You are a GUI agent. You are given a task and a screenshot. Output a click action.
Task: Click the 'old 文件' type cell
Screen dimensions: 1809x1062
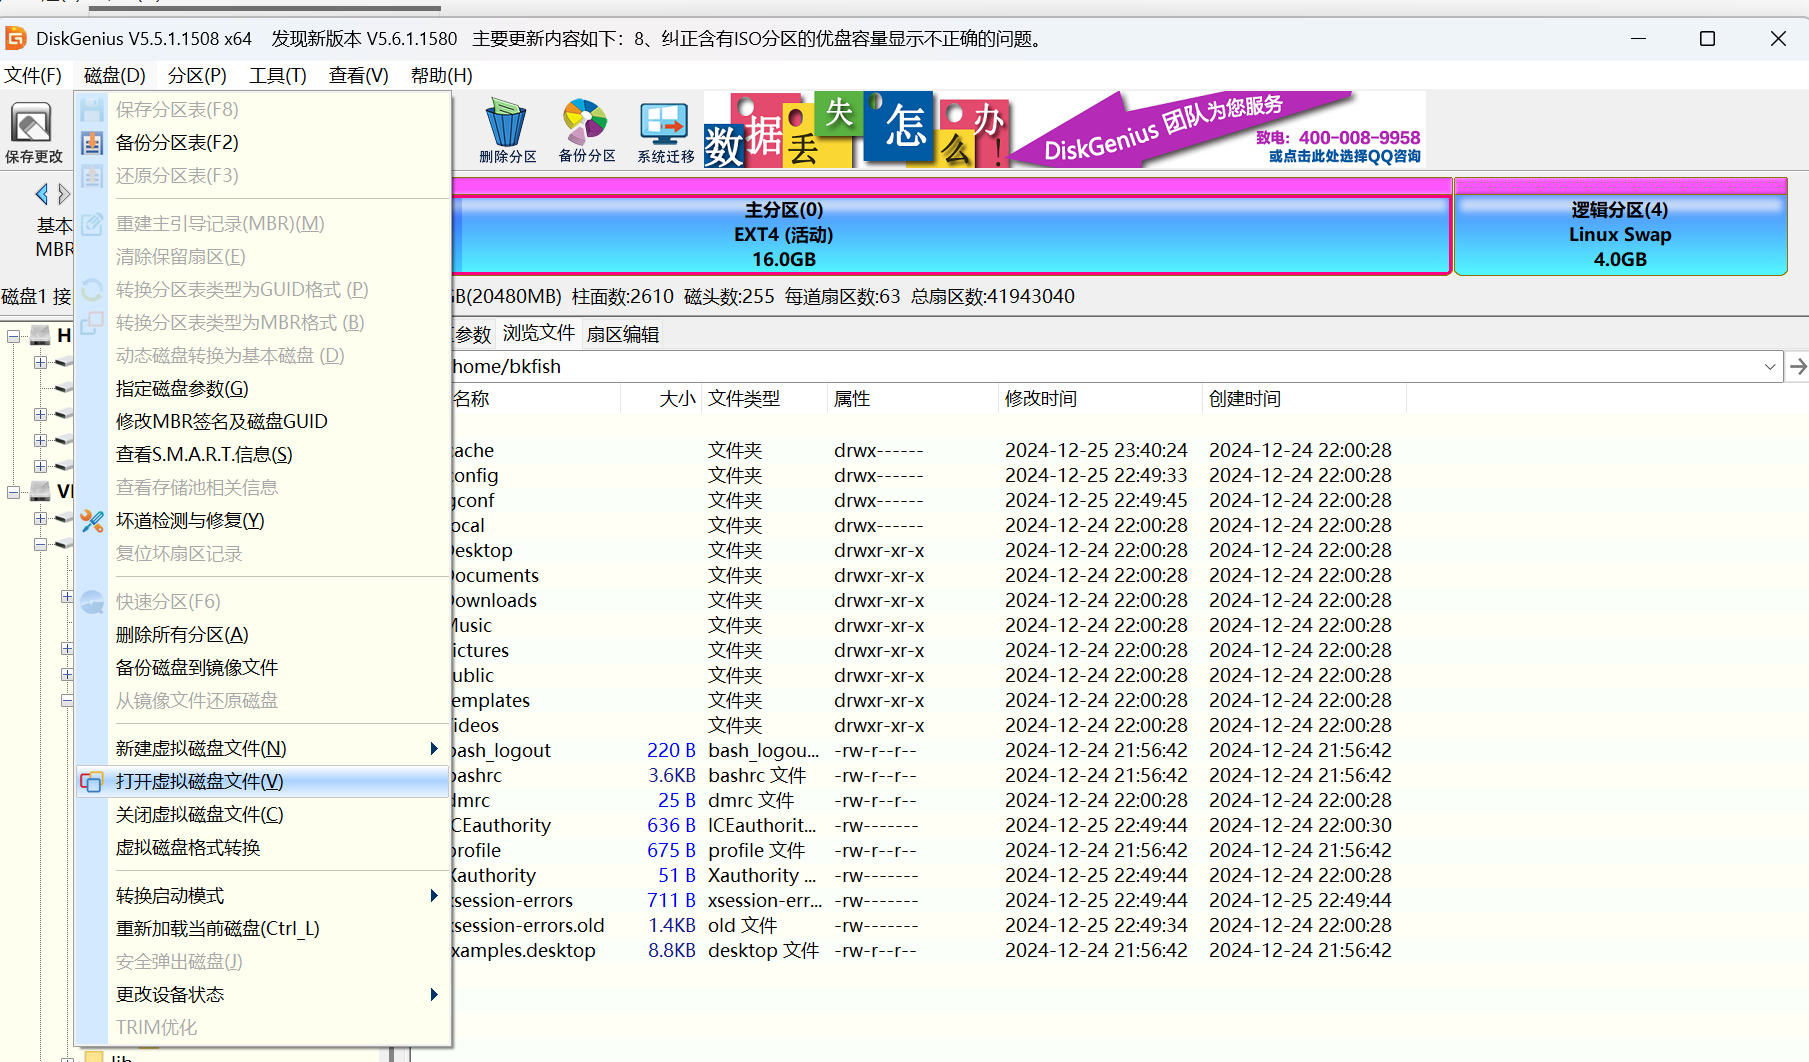tap(742, 926)
